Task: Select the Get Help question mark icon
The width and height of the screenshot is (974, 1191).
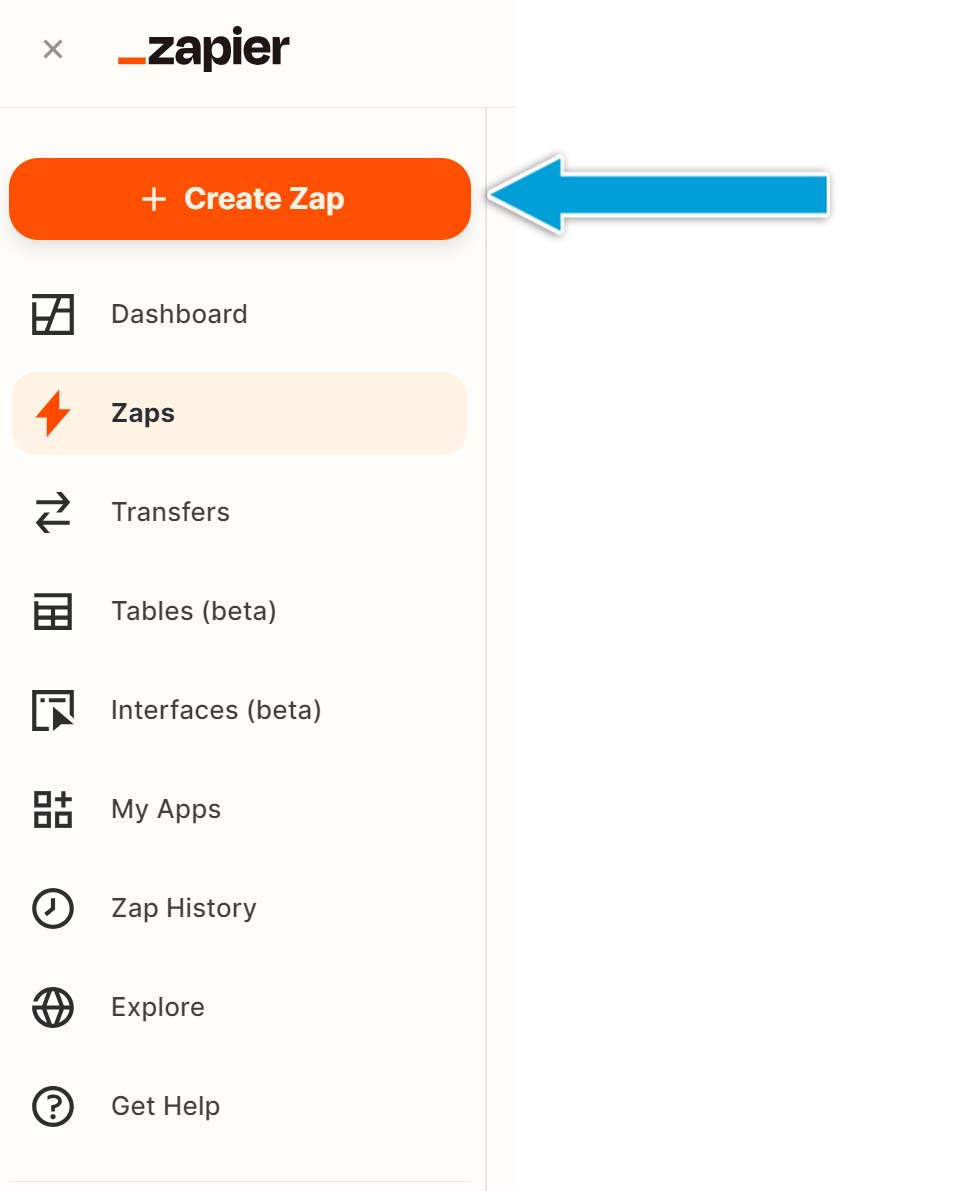Action: click(x=52, y=1106)
